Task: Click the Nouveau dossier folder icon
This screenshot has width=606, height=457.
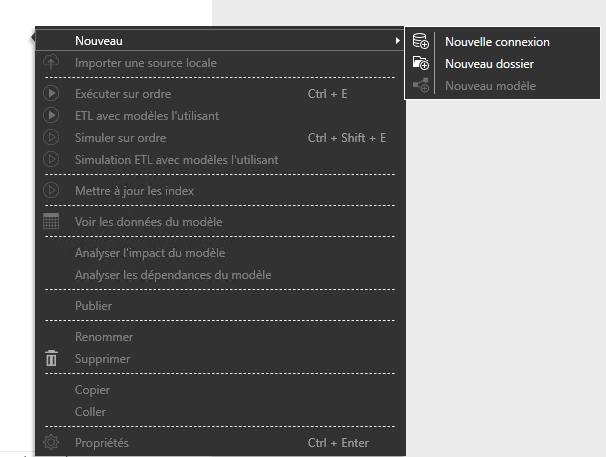Action: tap(420, 64)
